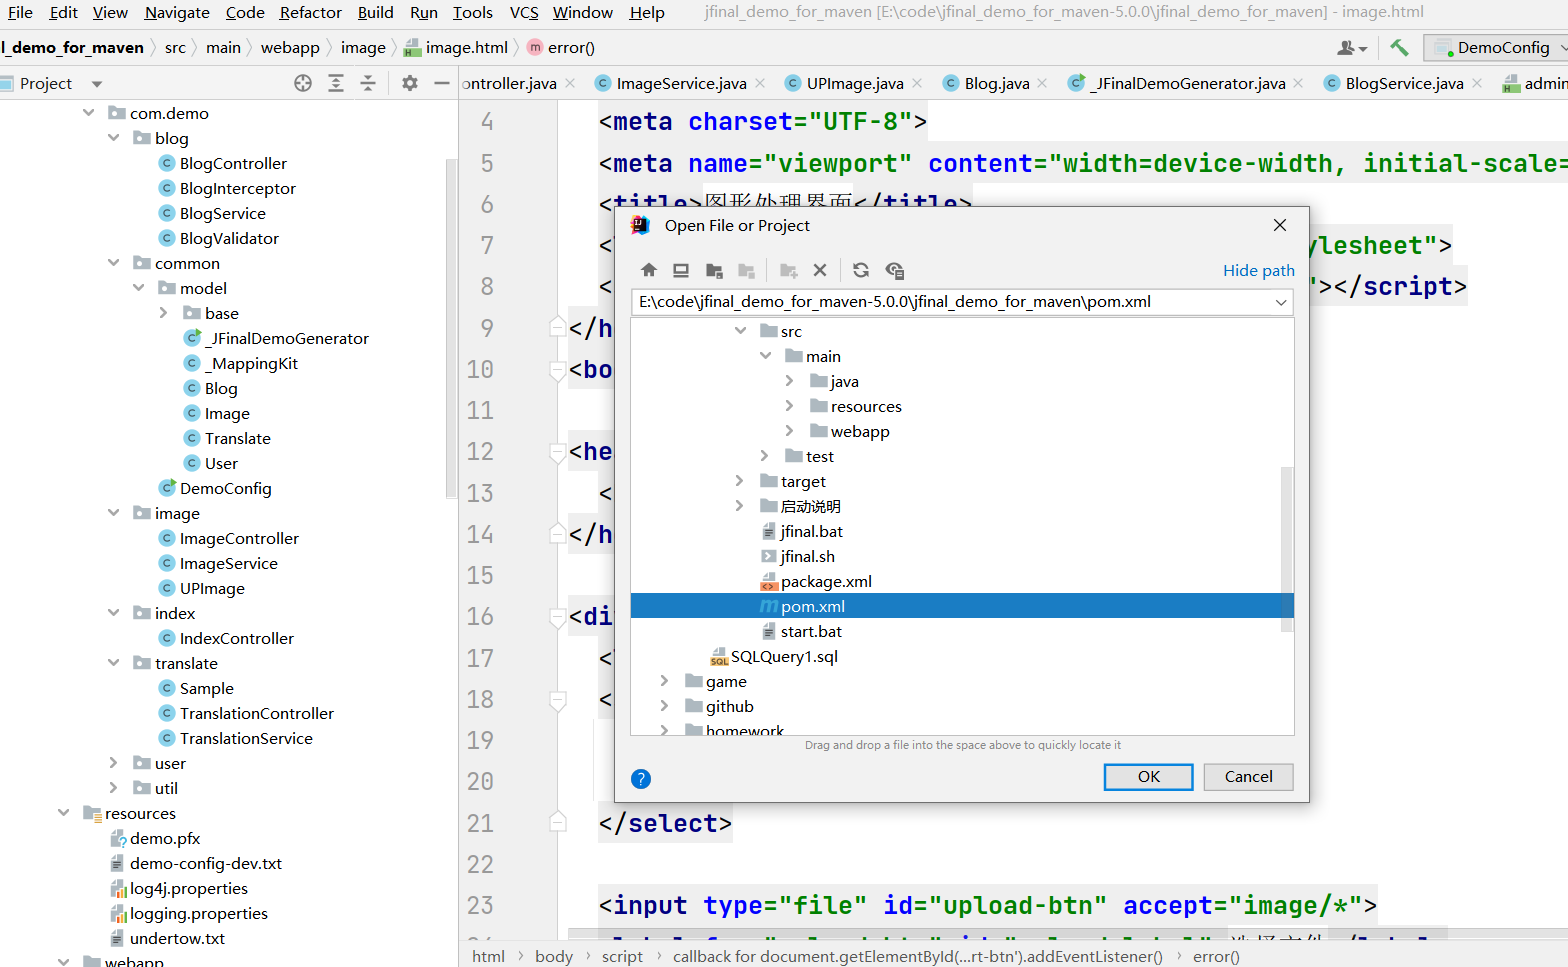Image resolution: width=1568 pixels, height=967 pixels.
Task: Refresh the file tree in dialog
Action: (861, 270)
